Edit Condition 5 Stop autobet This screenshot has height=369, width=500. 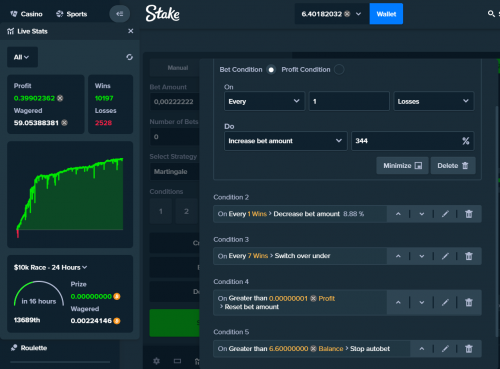click(x=445, y=349)
